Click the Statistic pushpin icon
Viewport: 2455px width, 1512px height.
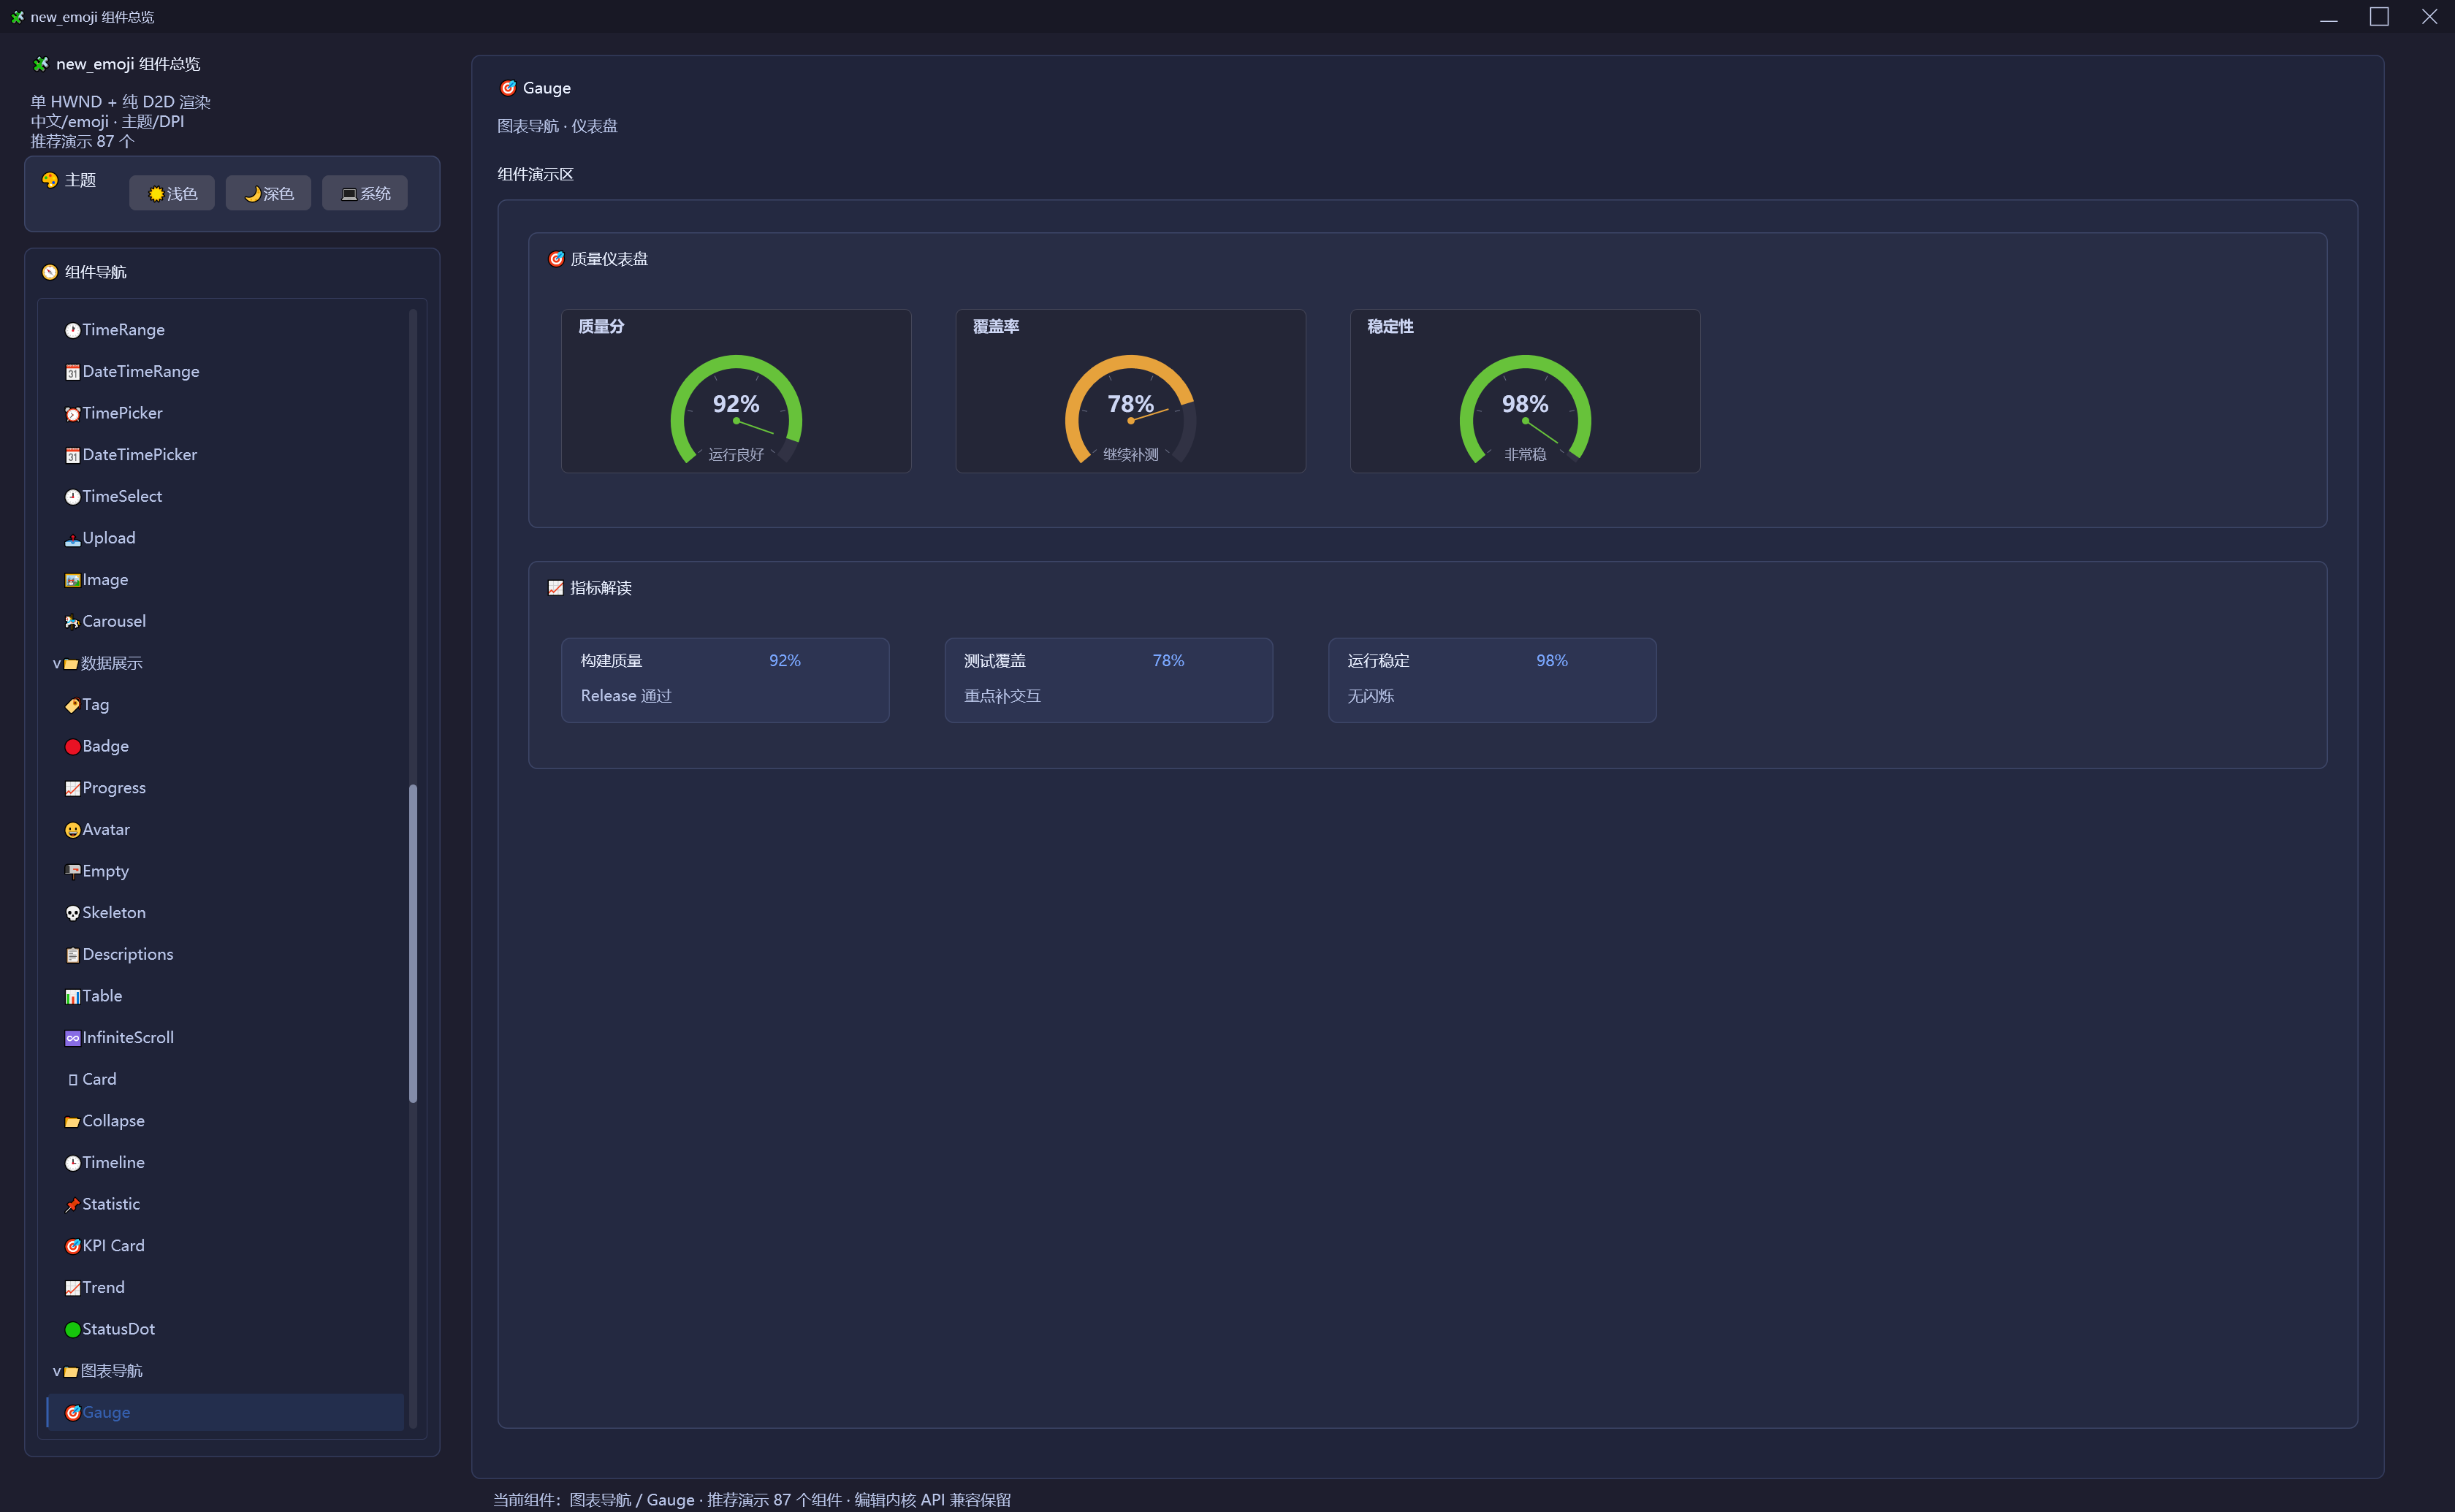72,1205
